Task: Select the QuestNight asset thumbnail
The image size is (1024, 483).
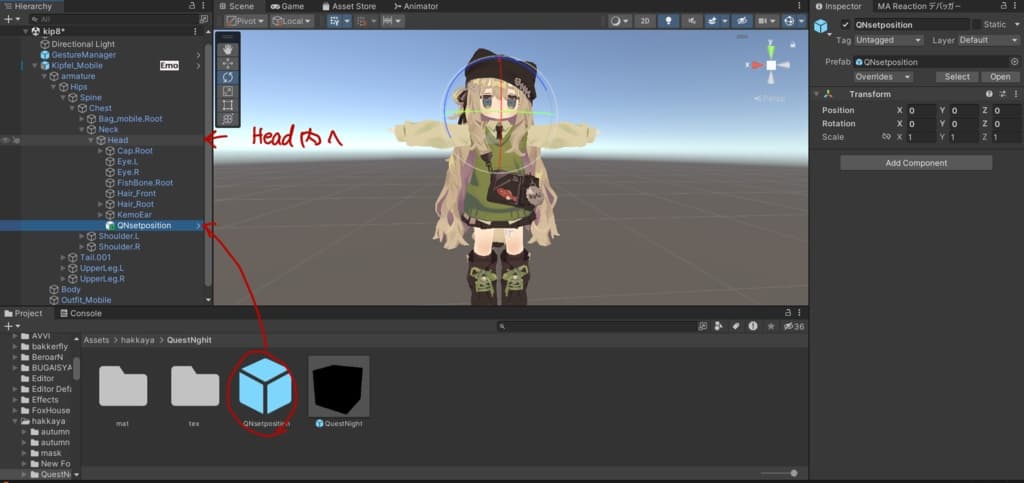Action: click(x=339, y=386)
